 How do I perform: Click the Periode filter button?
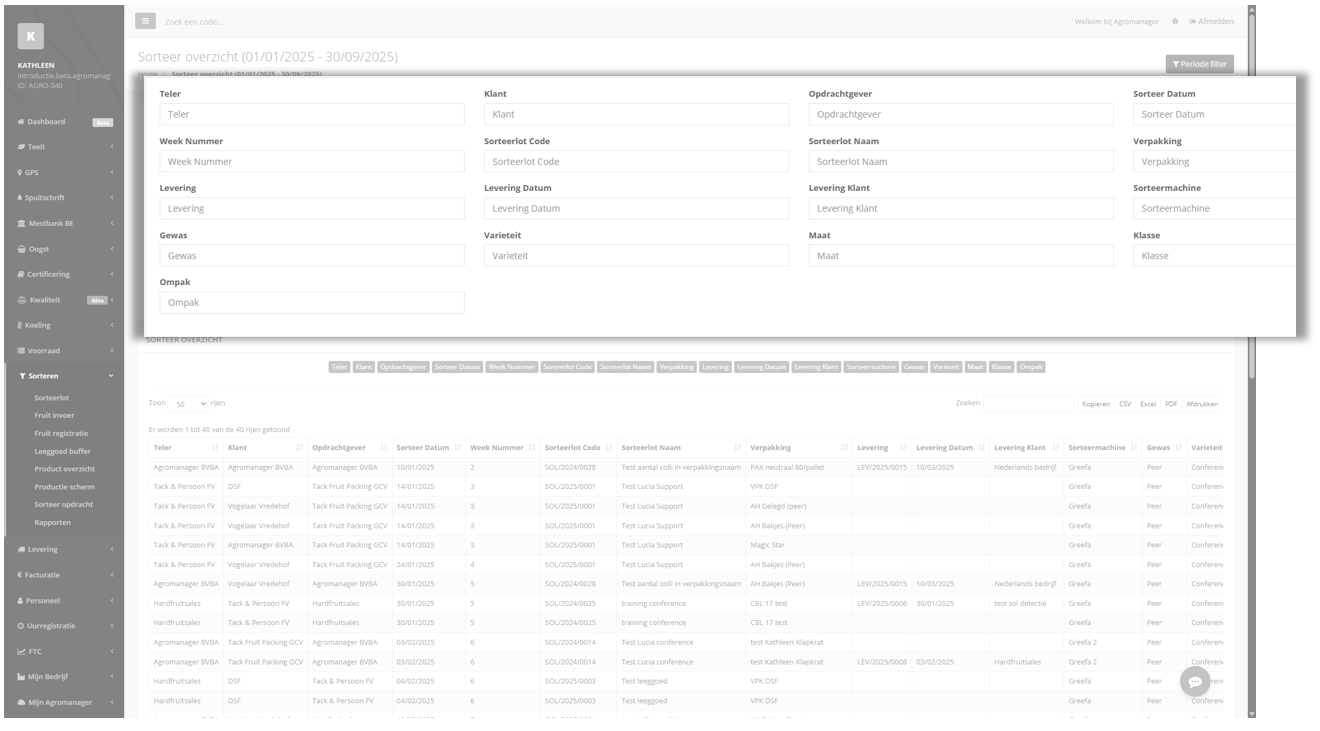click(1199, 64)
